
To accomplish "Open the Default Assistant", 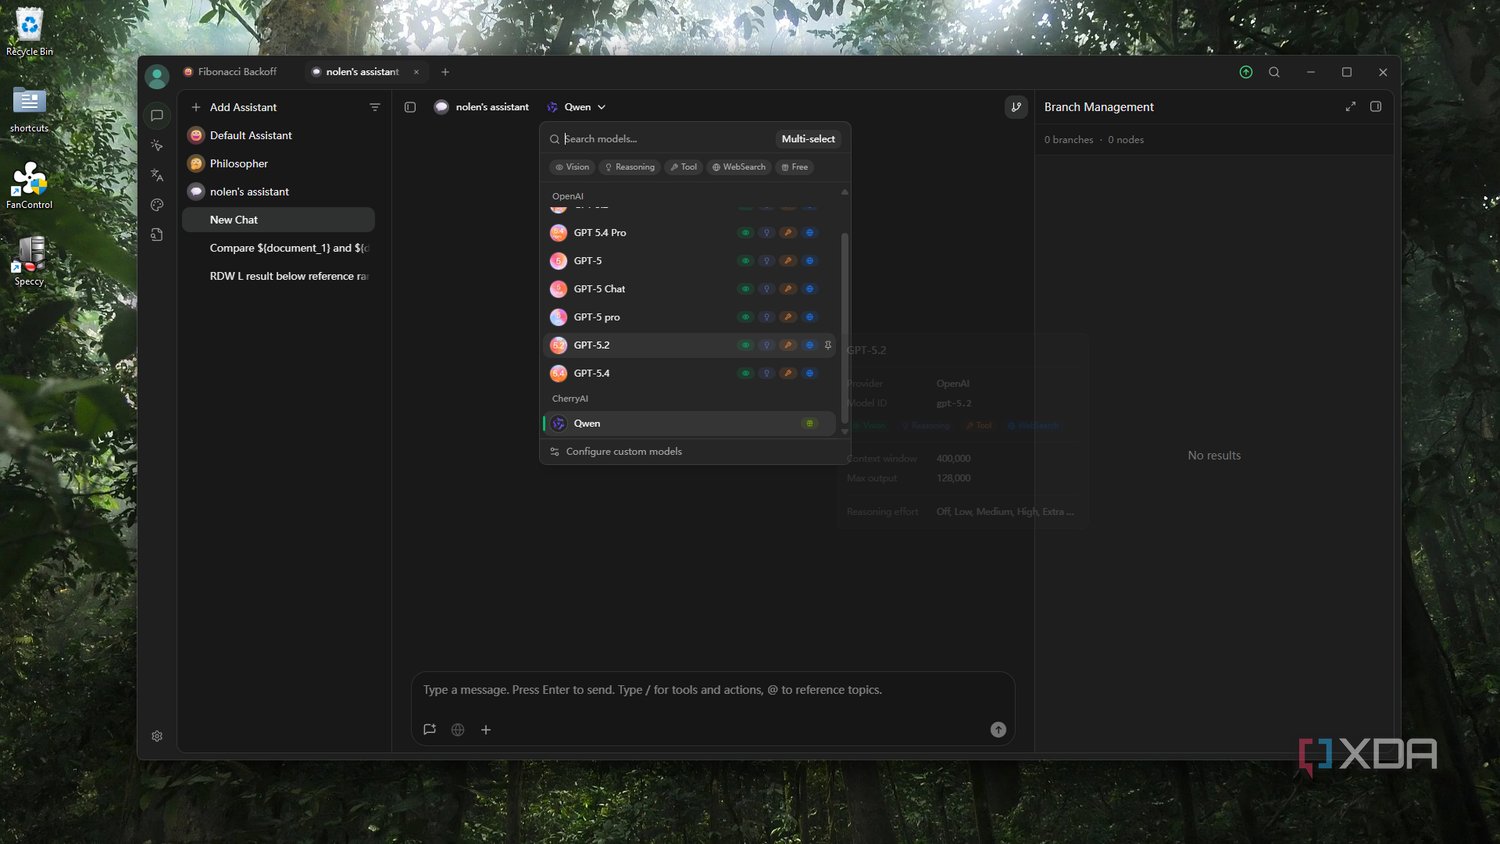I will [x=279, y=135].
